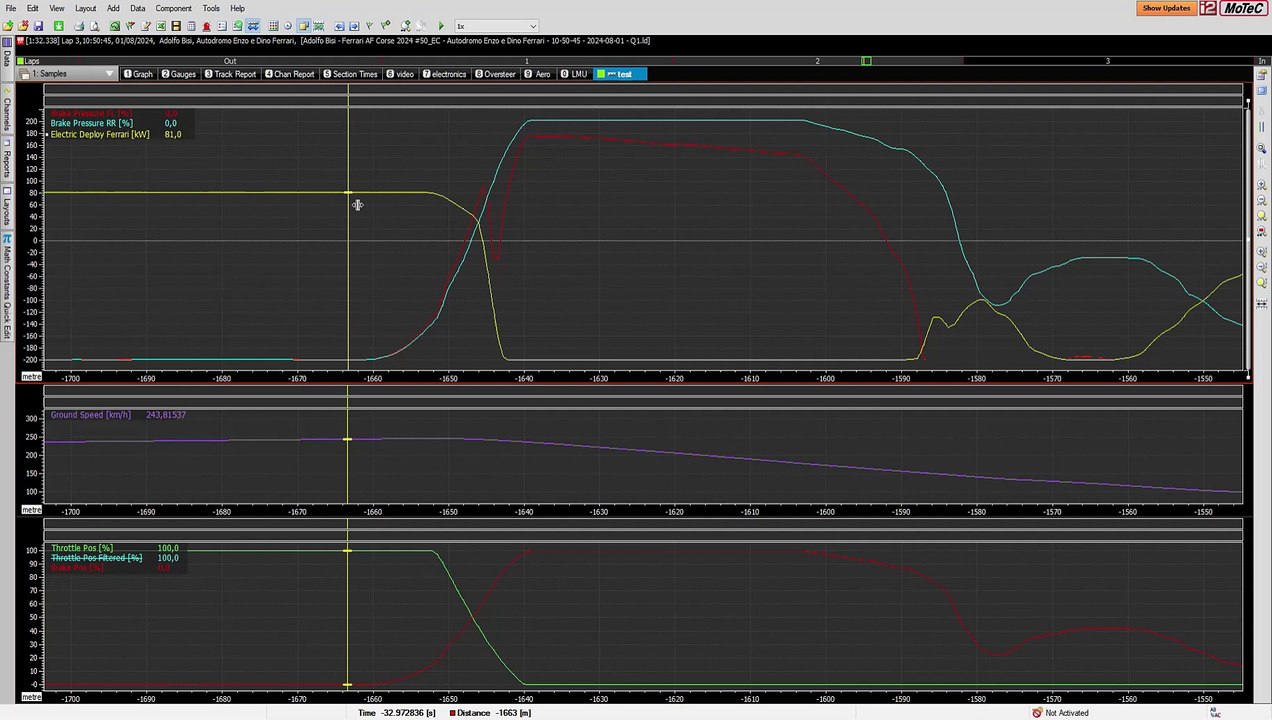This screenshot has width=1272, height=720.
Task: Switch to the Graph worksheet tab
Action: tap(138, 74)
